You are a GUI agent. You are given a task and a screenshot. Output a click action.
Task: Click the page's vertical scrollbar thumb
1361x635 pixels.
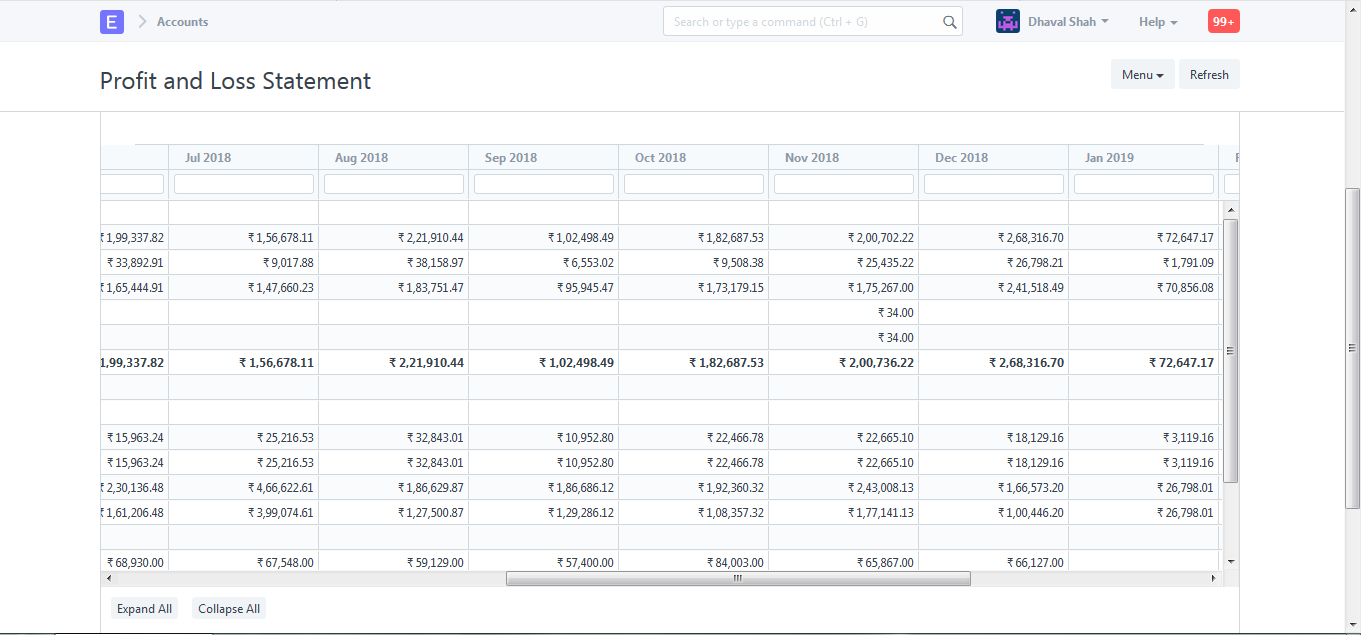[1352, 348]
